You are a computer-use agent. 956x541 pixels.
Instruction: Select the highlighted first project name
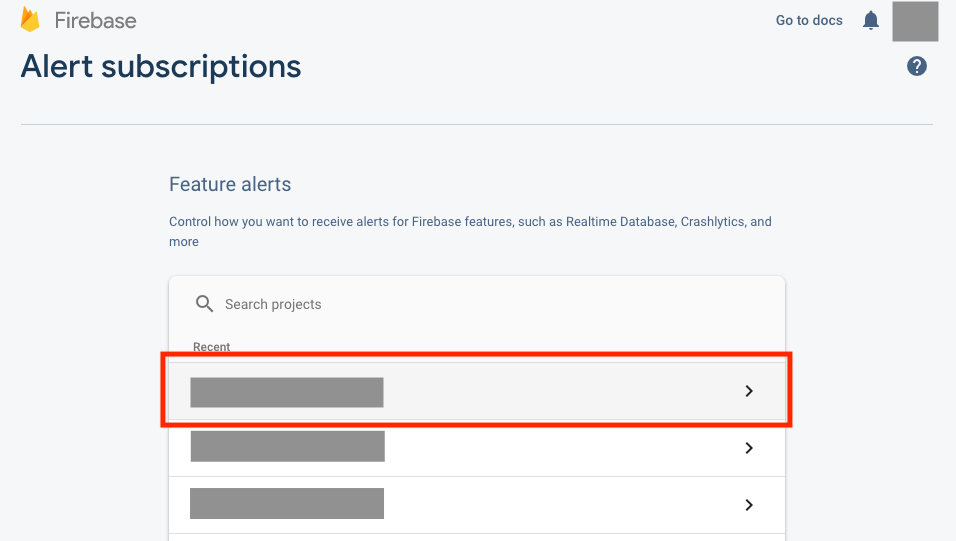(287, 392)
